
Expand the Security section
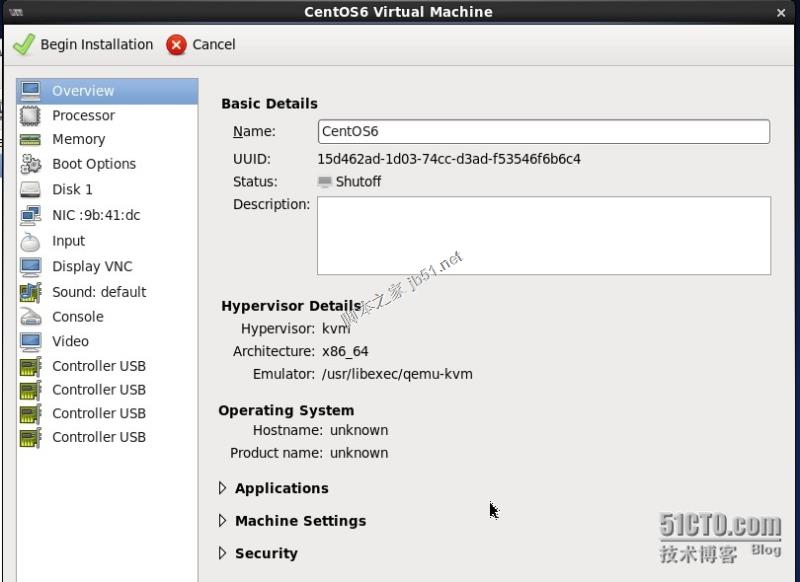pos(222,553)
